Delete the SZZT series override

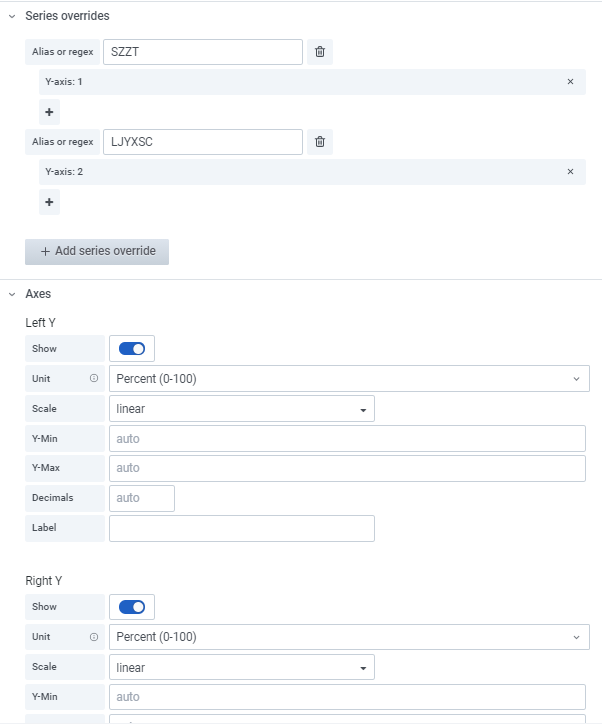coord(320,52)
